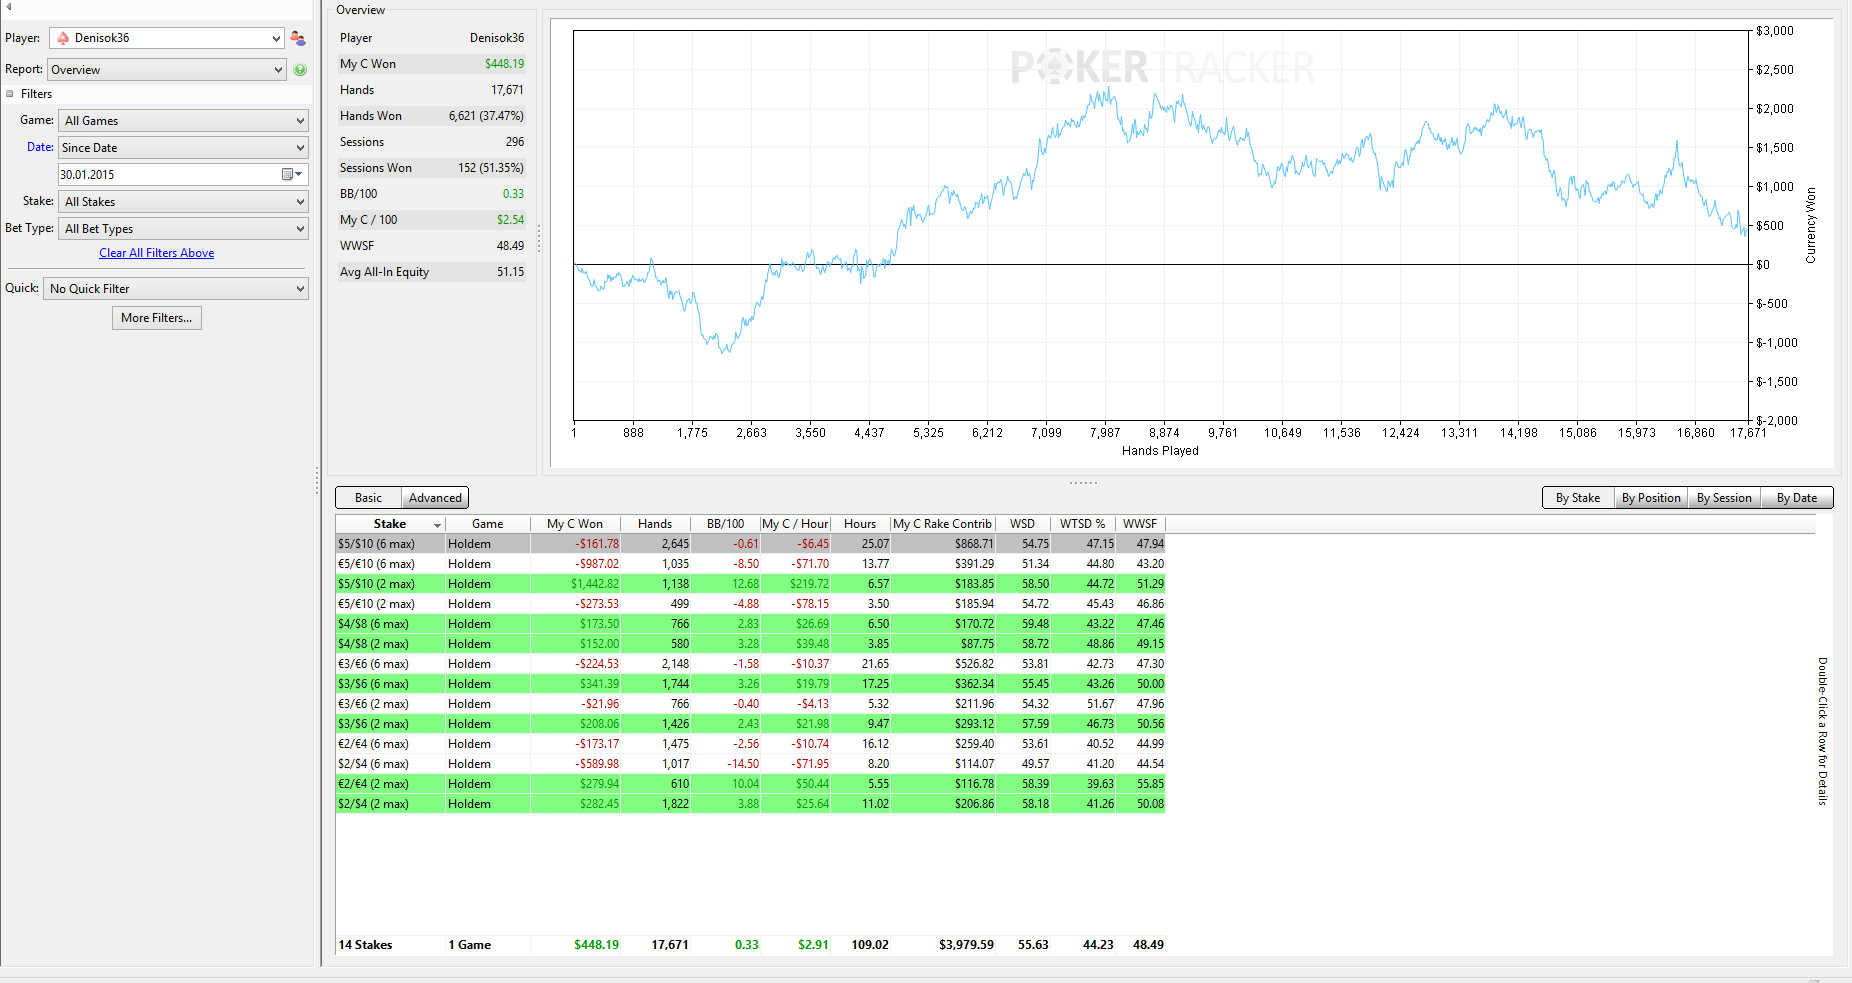Sort by the Game column header
The height and width of the screenshot is (983, 1852).
pos(488,524)
